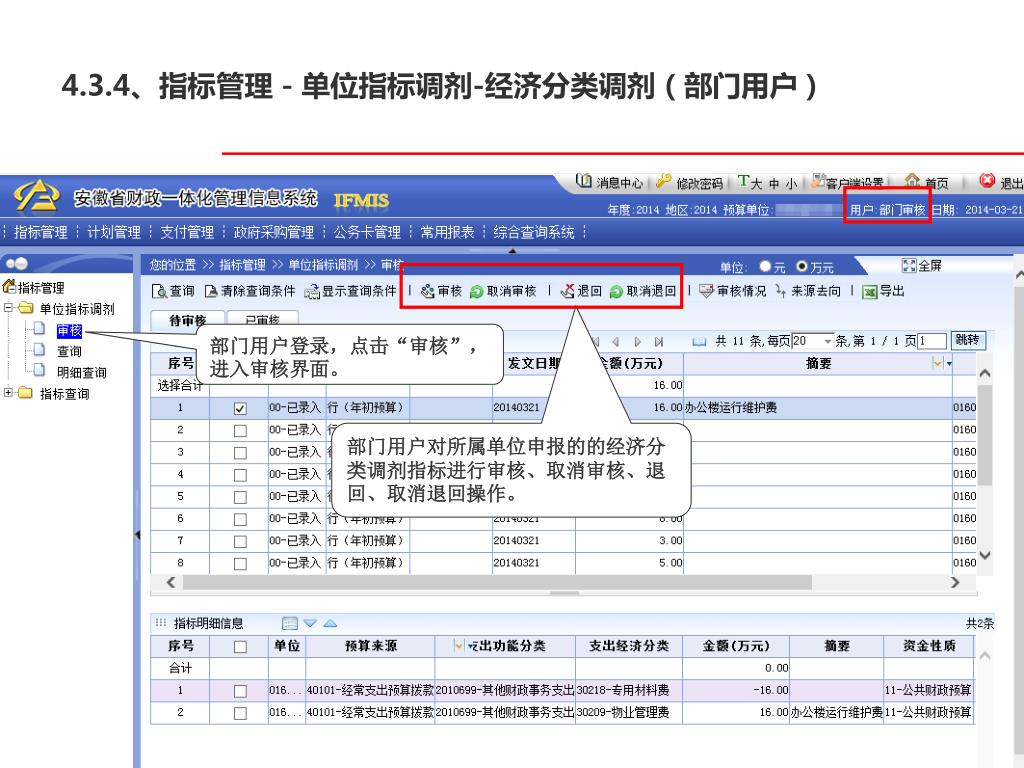This screenshot has height=768, width=1024.
Task: Collapse the 单位指标调剂 tree node
Action: click(8, 308)
